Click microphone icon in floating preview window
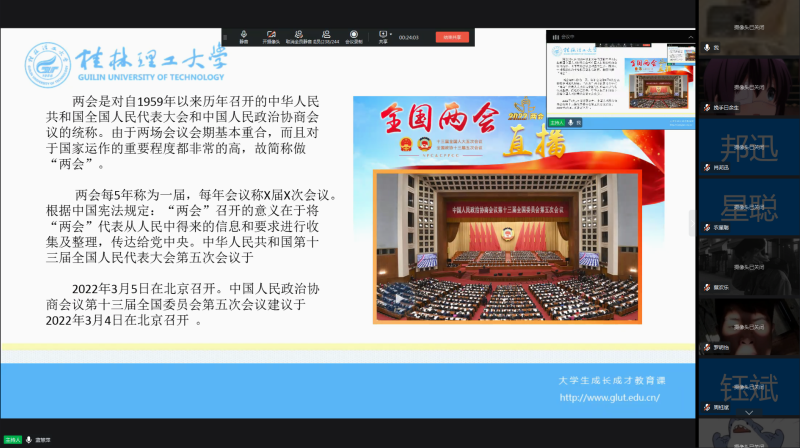The height and width of the screenshot is (448, 800). tap(570, 122)
